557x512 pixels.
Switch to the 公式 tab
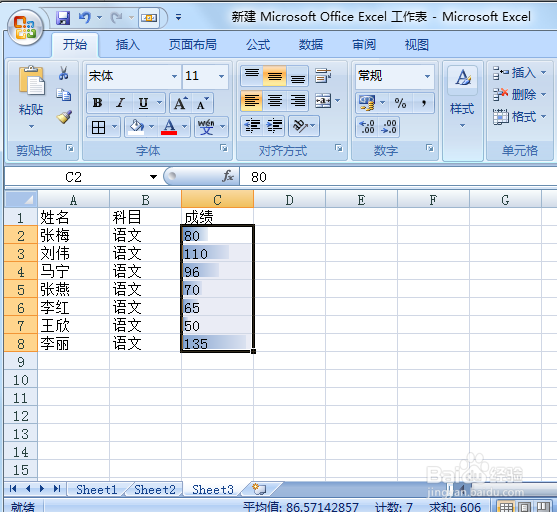coord(258,45)
